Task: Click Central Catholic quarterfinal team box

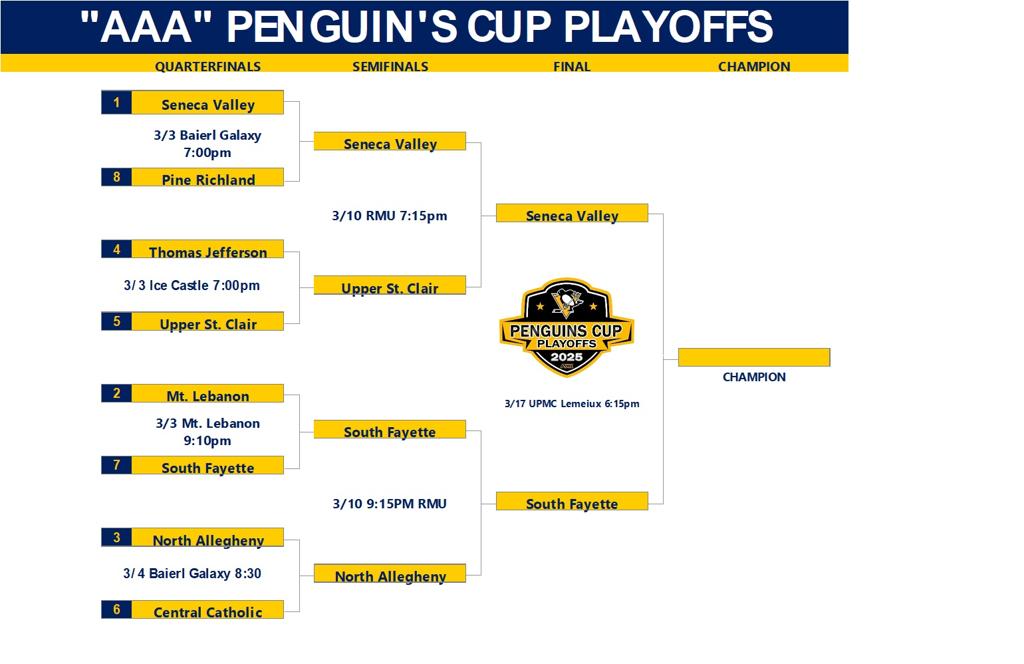Action: tap(208, 609)
